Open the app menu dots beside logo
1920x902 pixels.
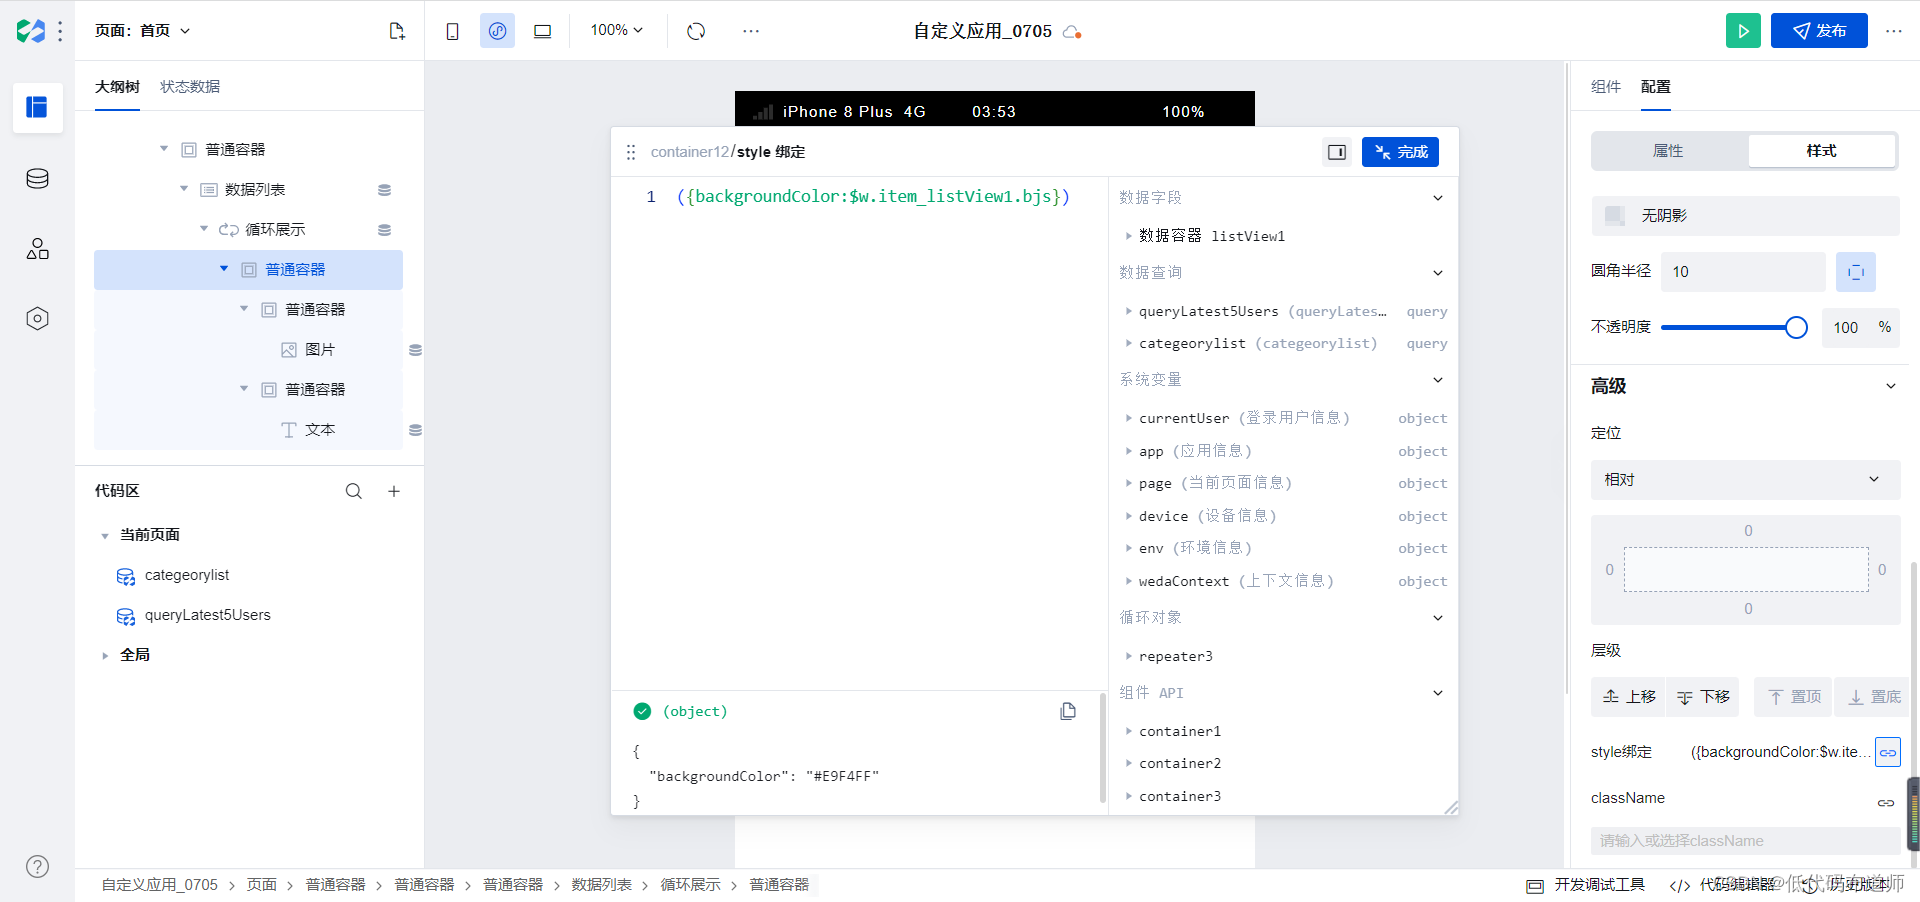[x=61, y=31]
